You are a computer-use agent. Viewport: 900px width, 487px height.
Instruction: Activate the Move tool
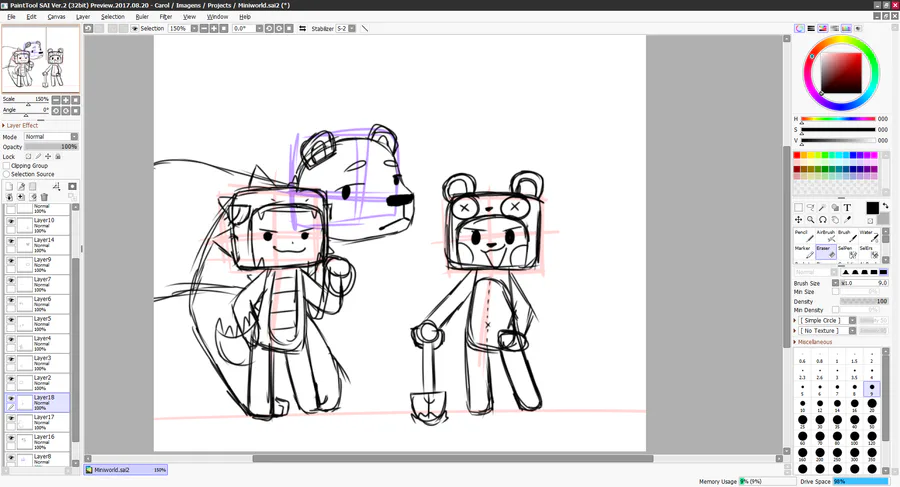(x=798, y=219)
